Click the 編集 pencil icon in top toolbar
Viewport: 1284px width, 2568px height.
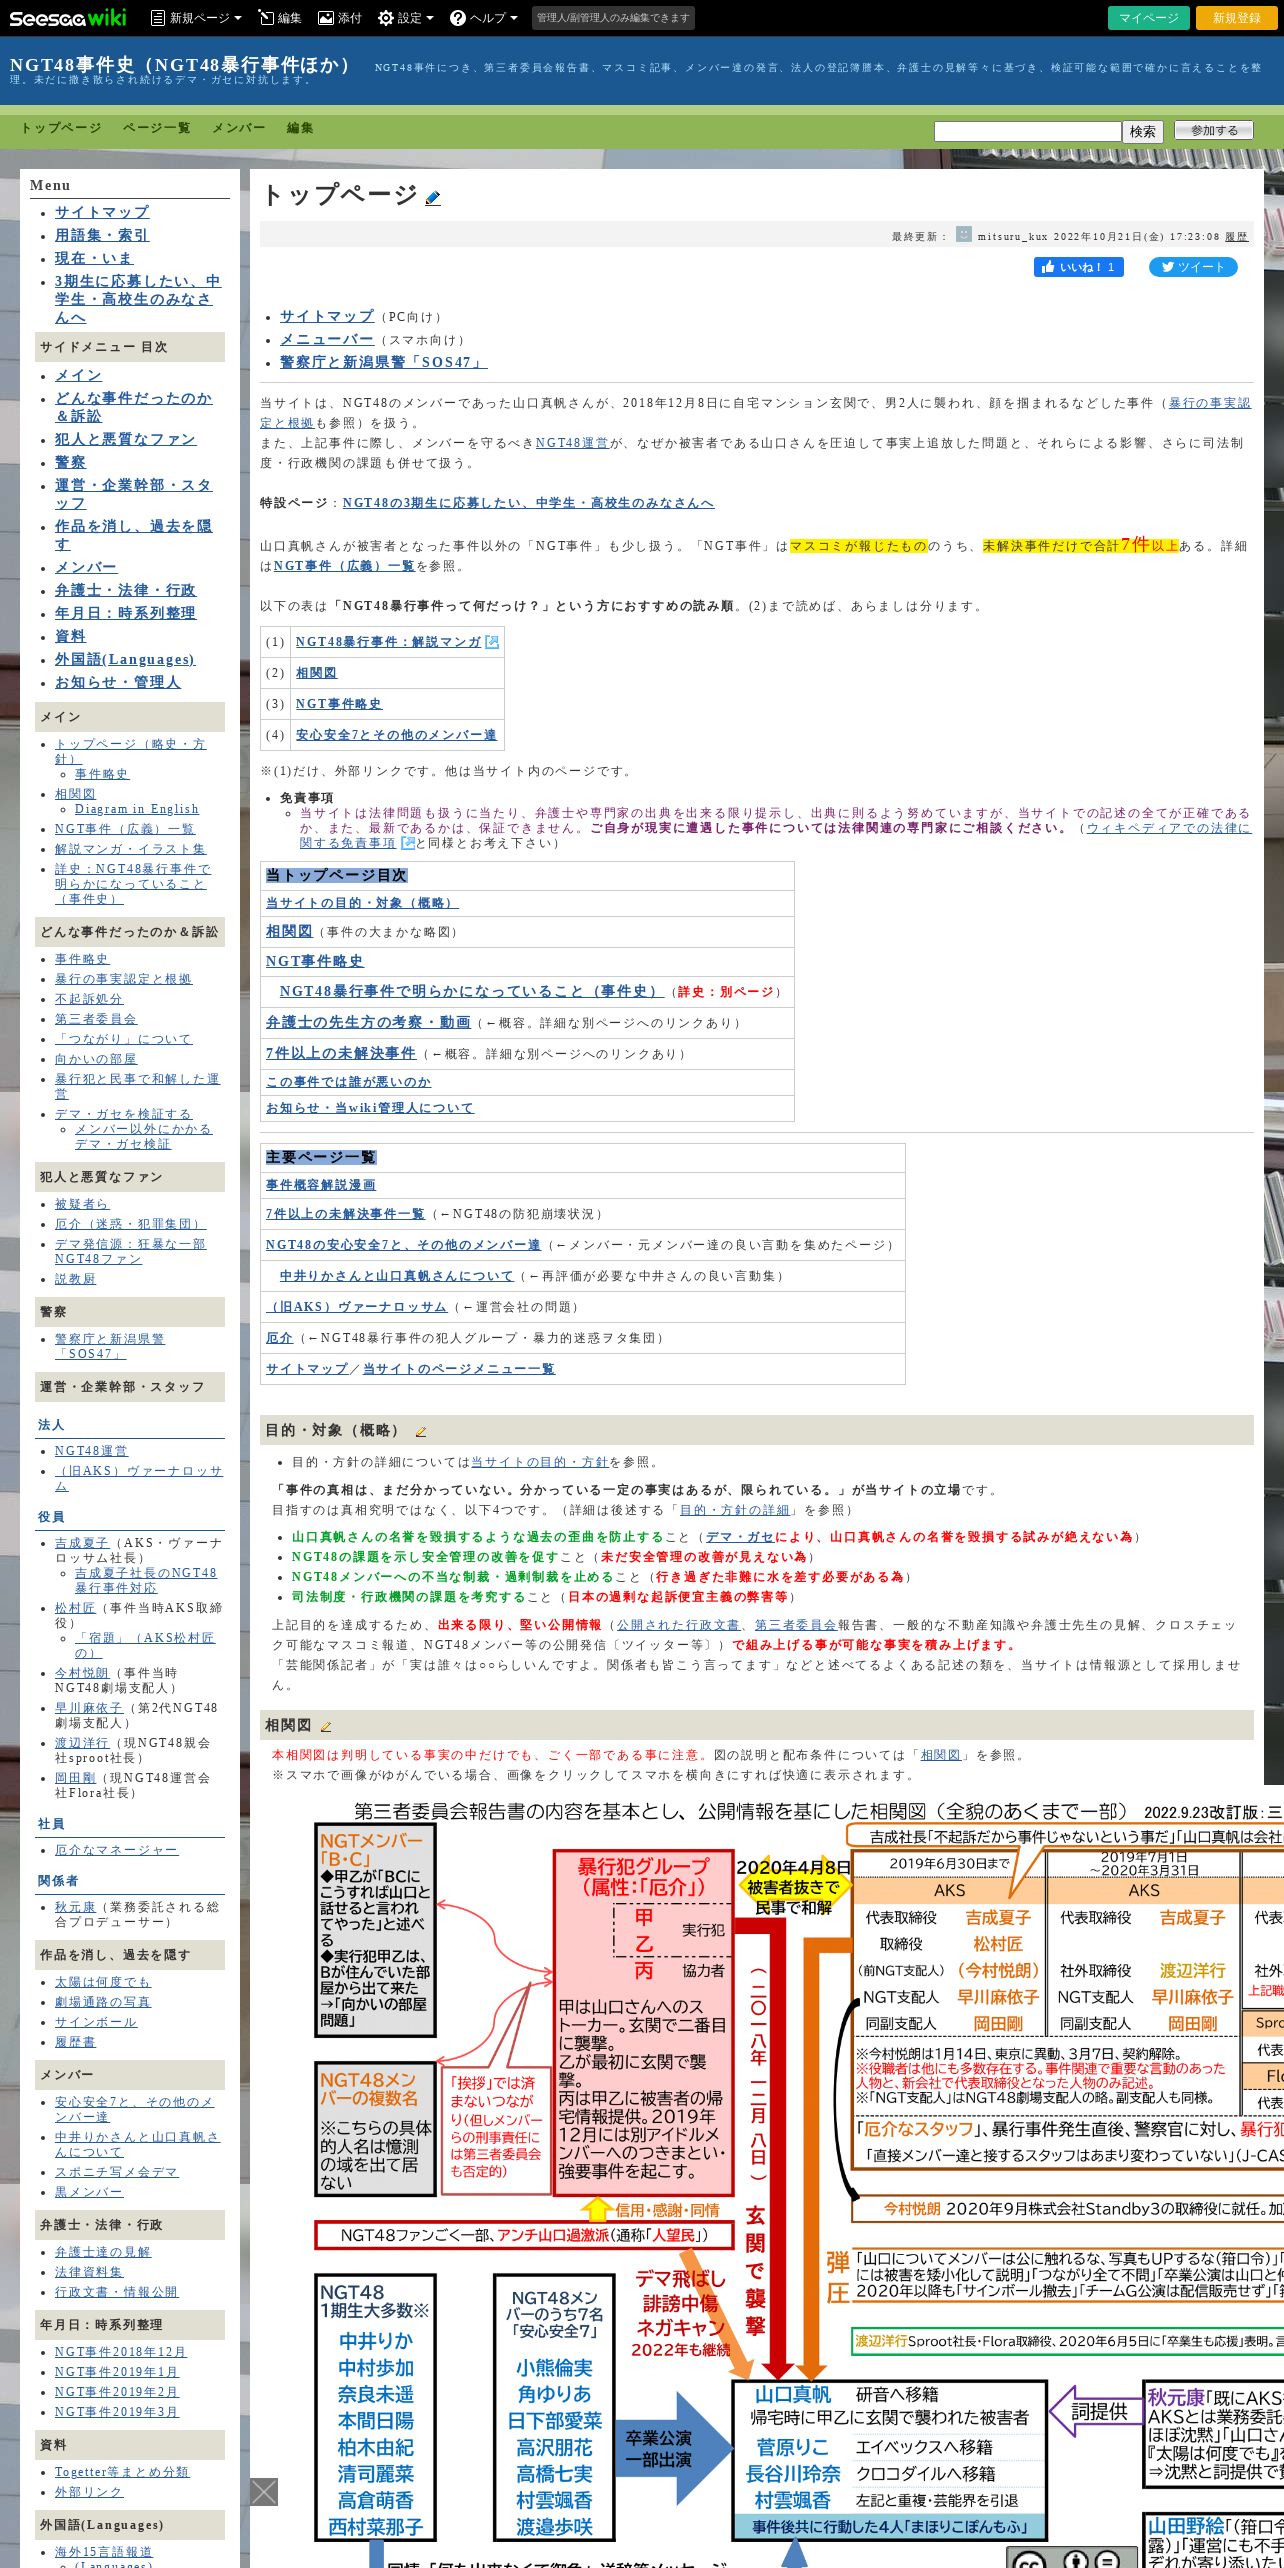(x=279, y=18)
